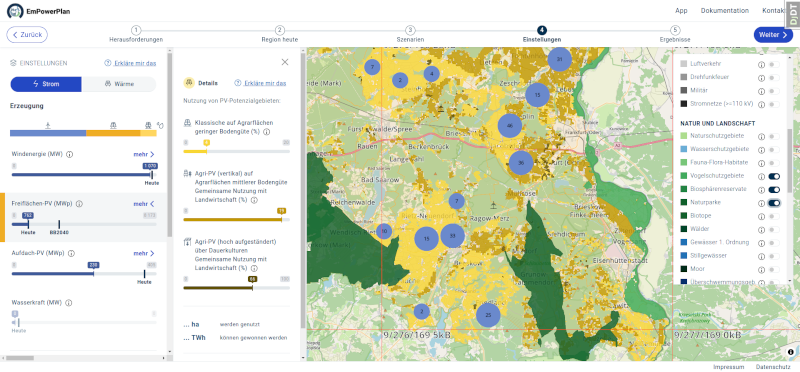The height and width of the screenshot is (372, 800).
Task: Show info for Biotope layer
Action: (761, 216)
